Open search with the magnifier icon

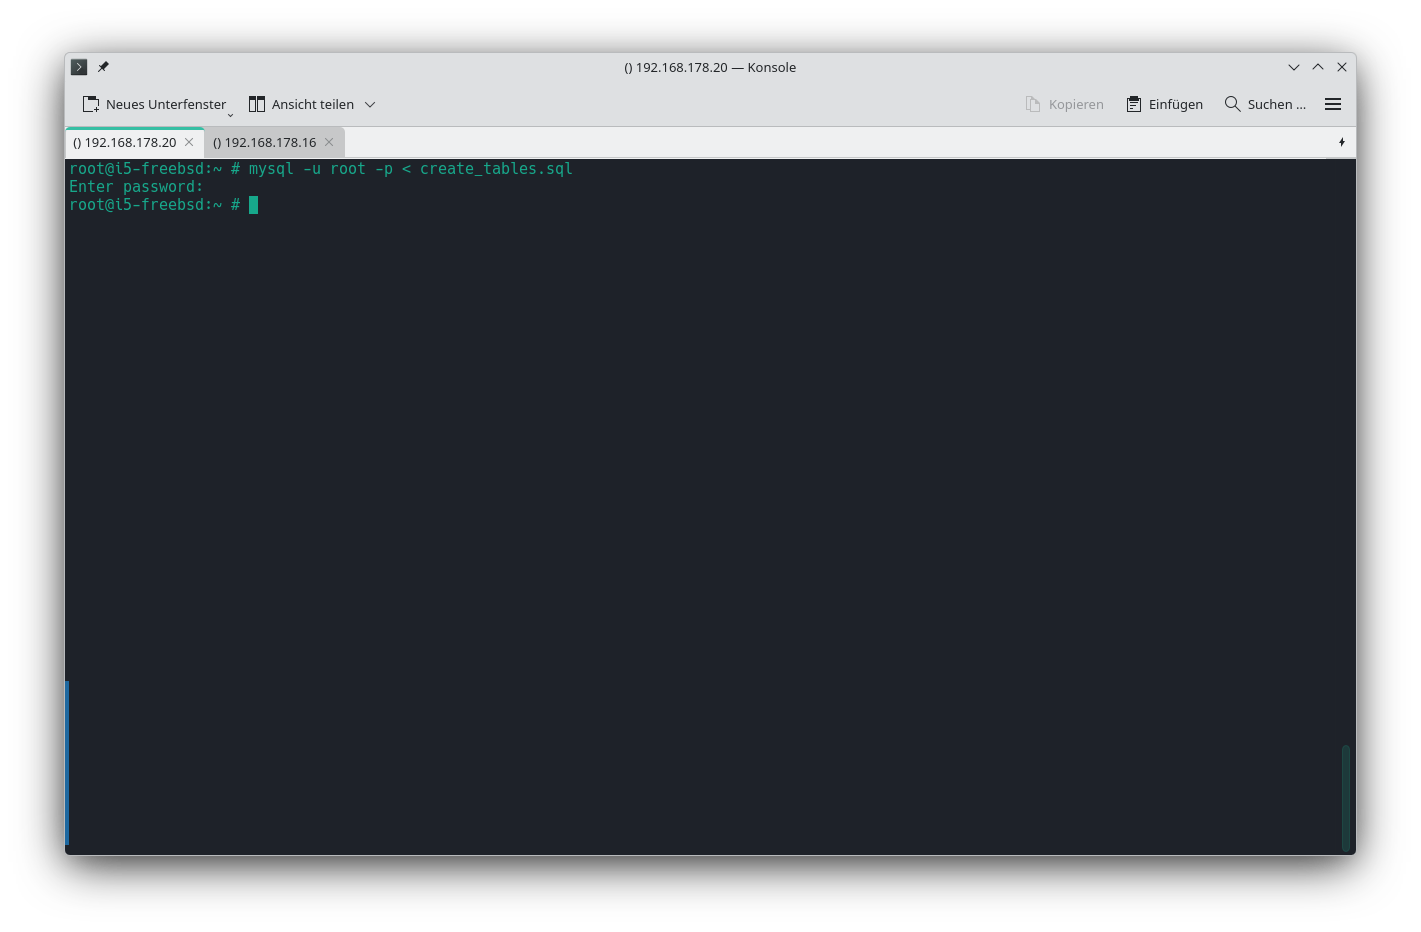coord(1232,104)
